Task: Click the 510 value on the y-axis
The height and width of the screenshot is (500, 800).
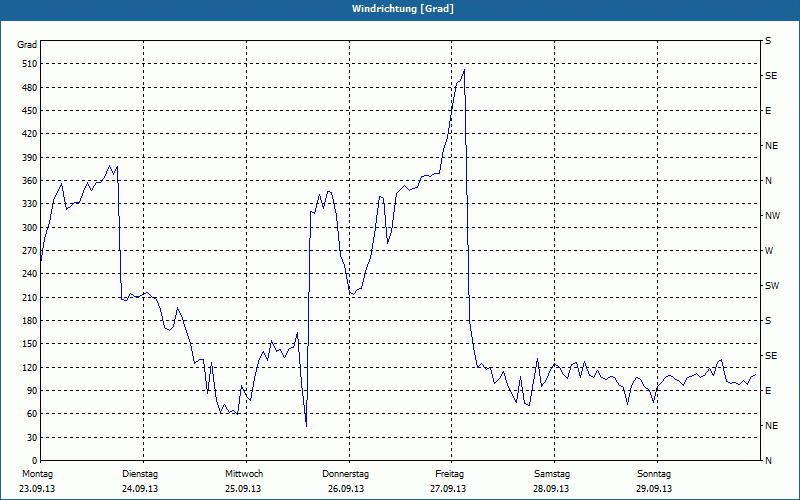Action: 30,64
